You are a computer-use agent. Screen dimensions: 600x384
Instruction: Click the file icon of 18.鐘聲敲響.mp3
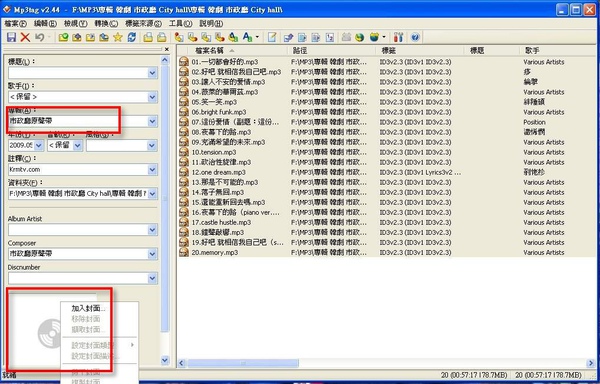click(x=184, y=233)
